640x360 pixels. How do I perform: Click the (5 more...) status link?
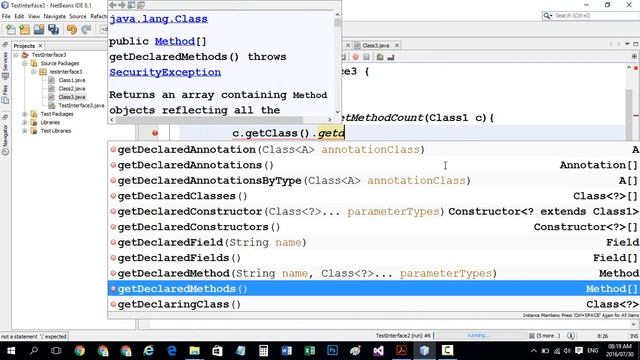(x=548, y=336)
